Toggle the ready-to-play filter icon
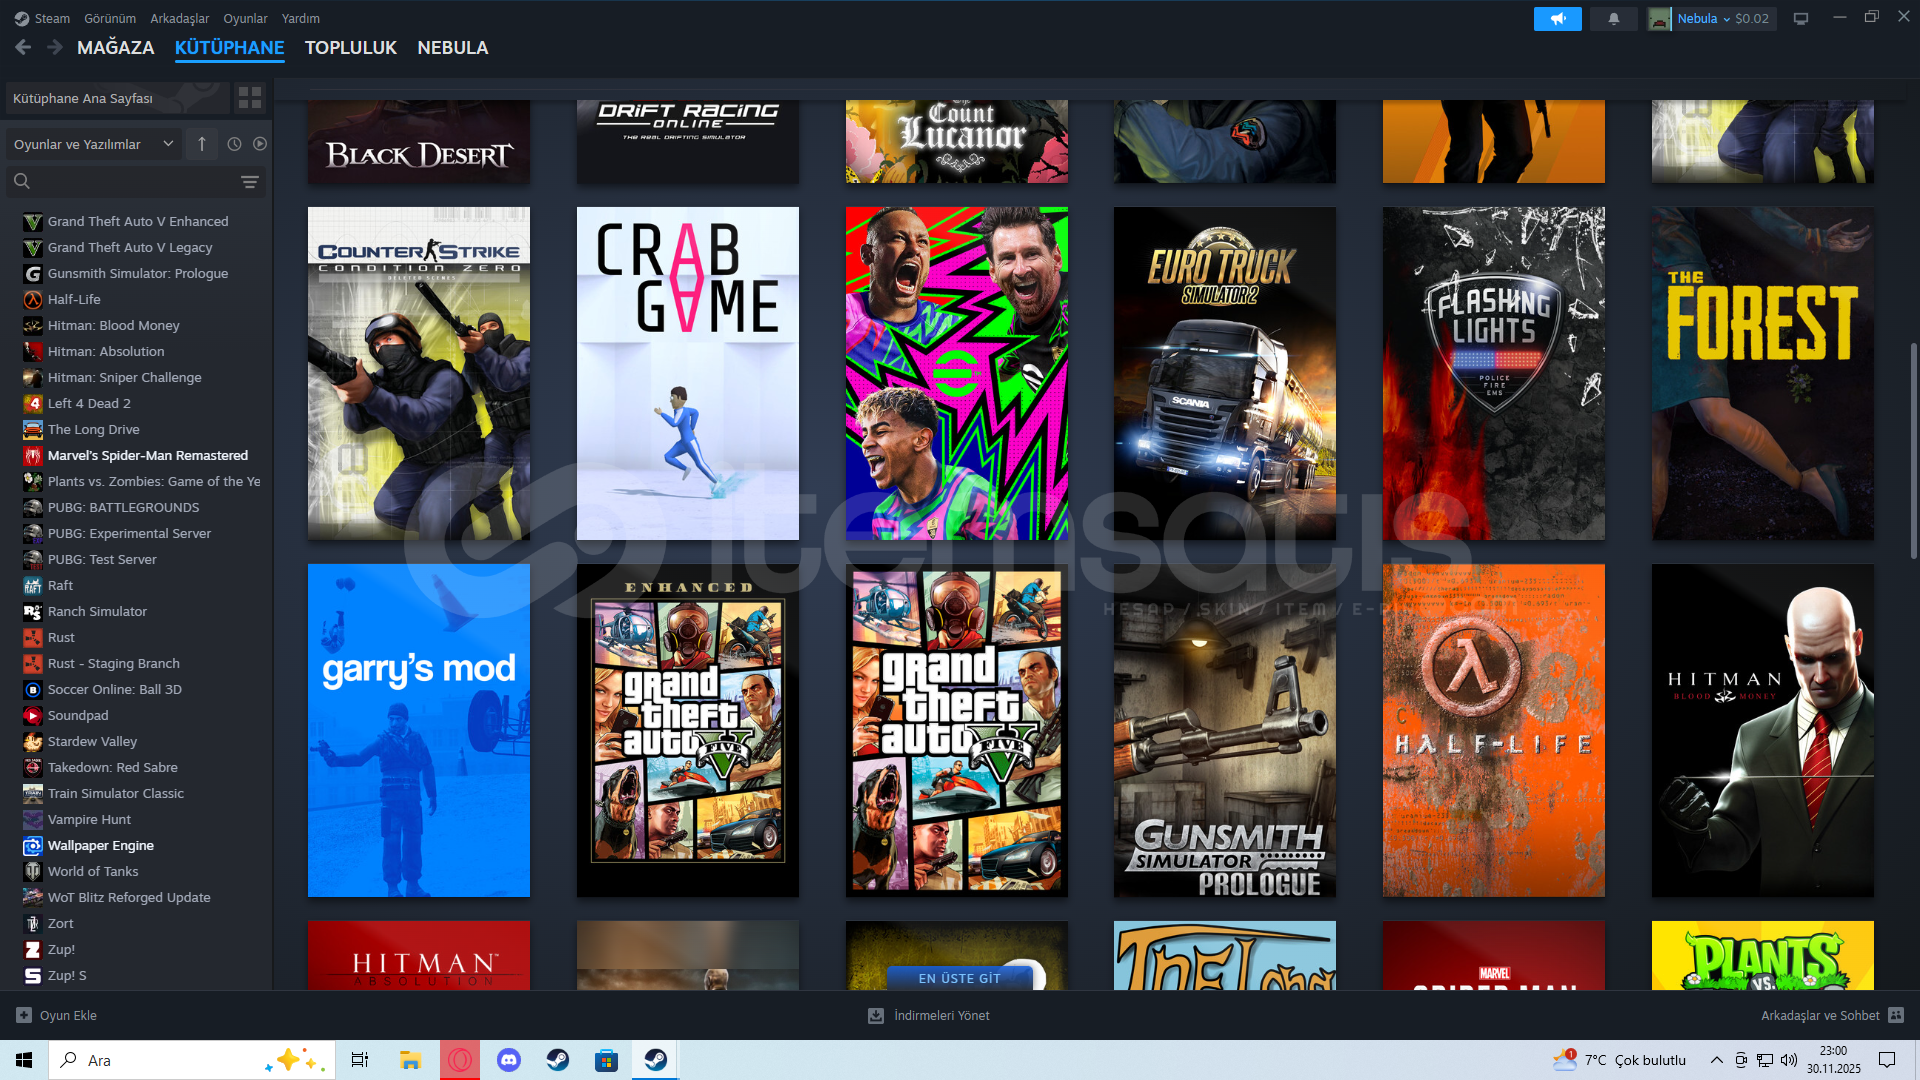This screenshot has height=1080, width=1920. (260, 144)
